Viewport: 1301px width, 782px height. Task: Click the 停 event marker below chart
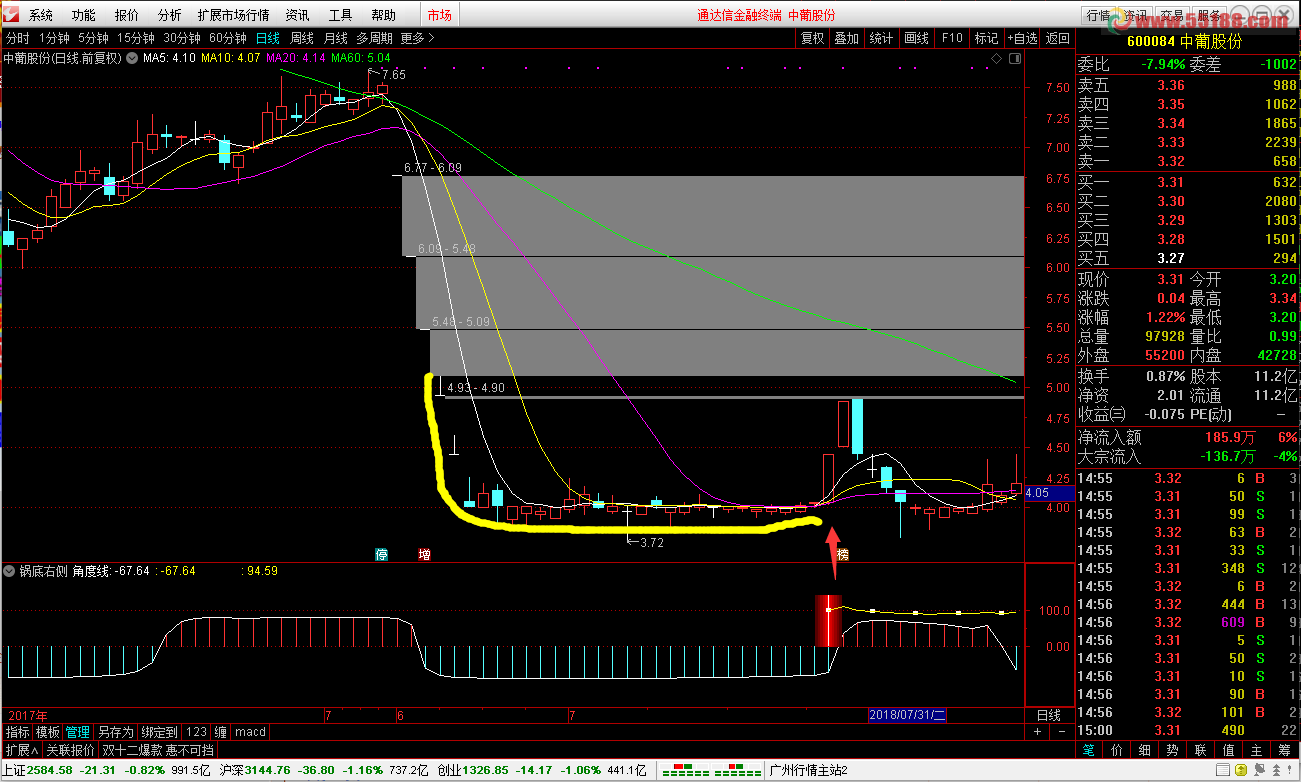[x=382, y=554]
